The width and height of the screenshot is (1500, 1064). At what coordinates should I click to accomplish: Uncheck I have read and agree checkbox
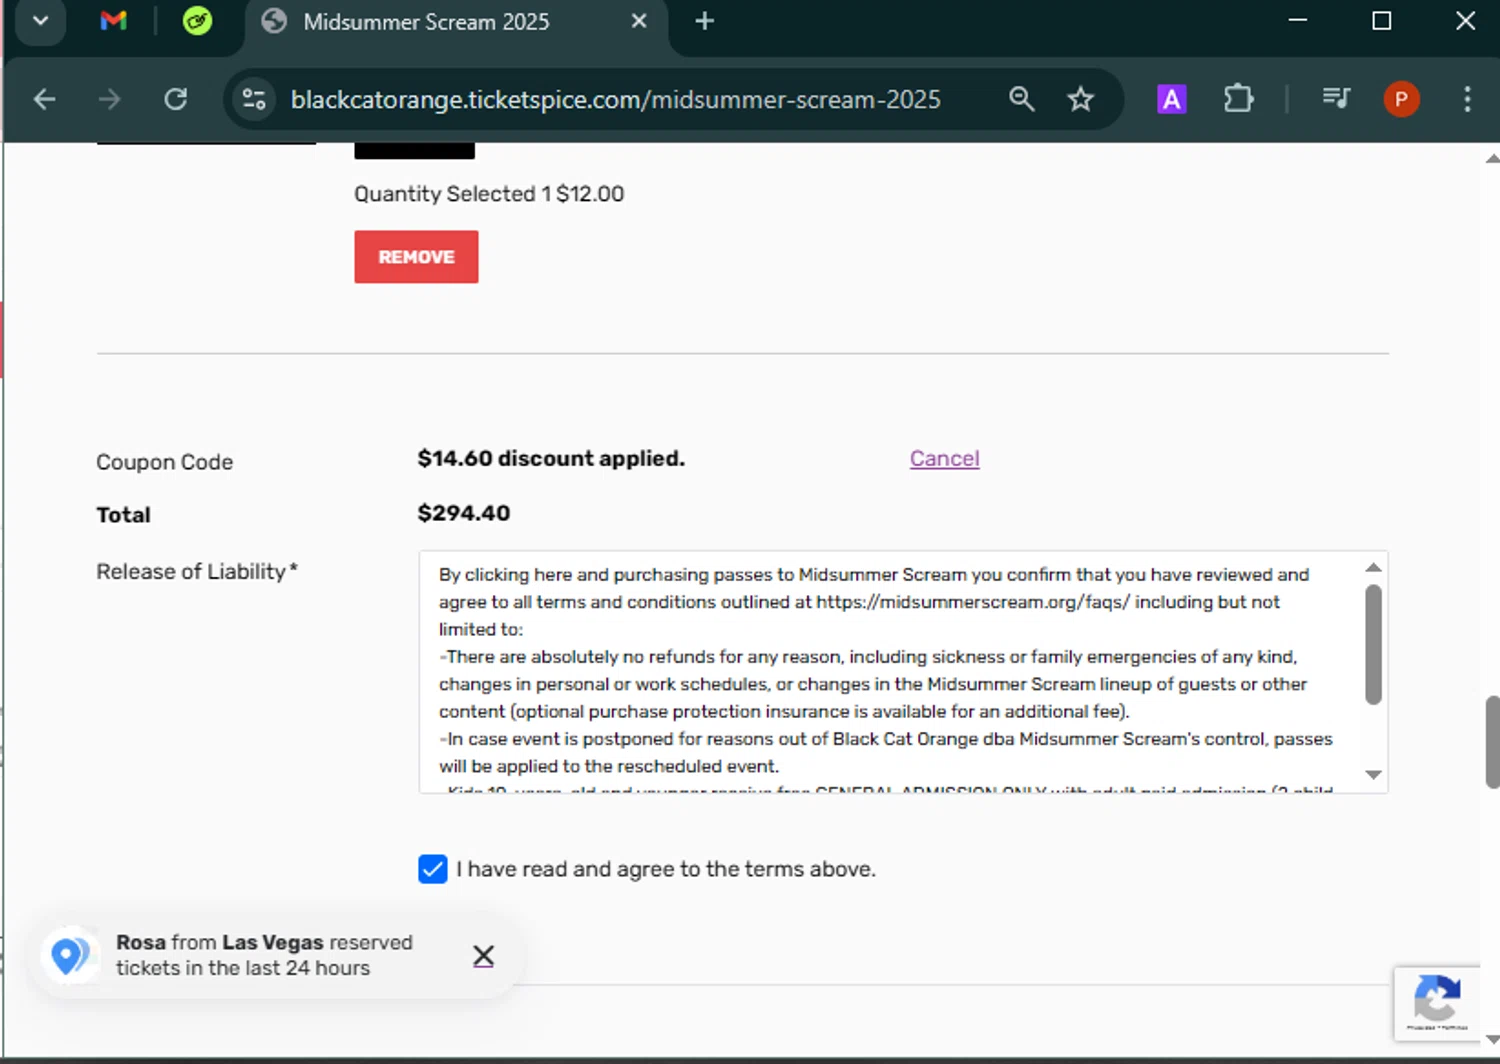click(433, 869)
